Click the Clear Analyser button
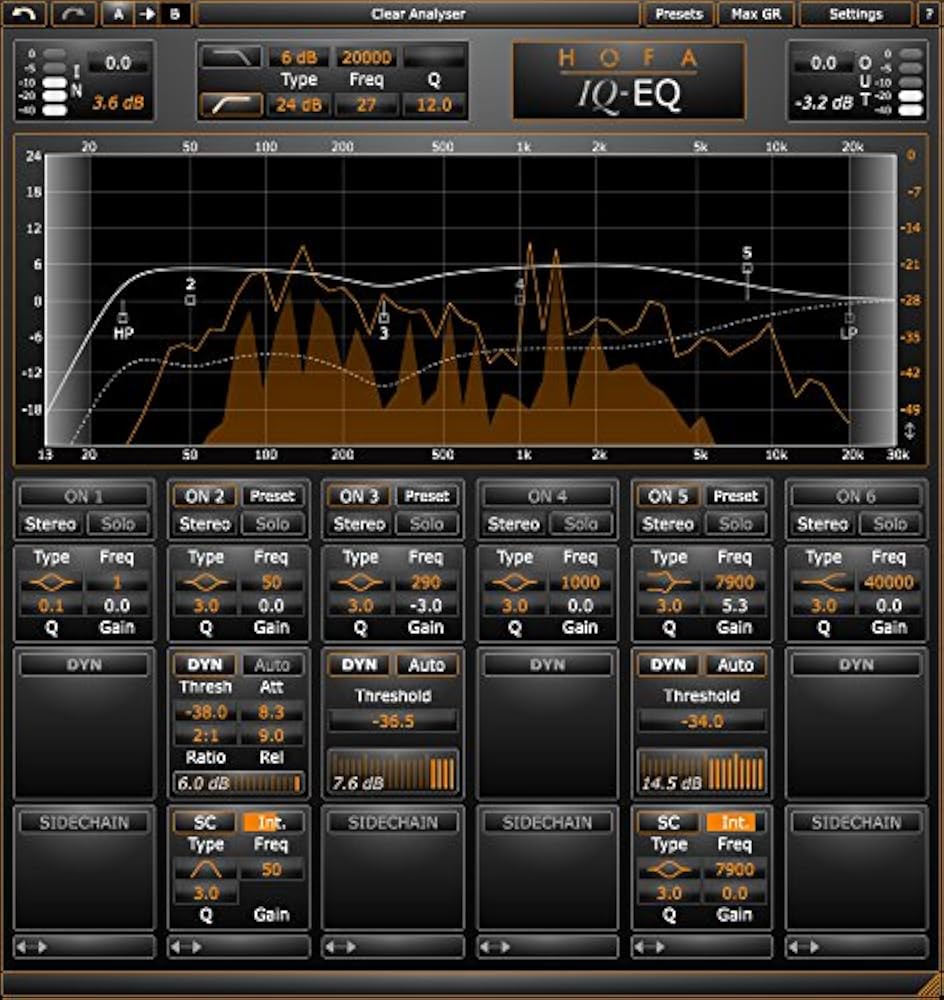Screen dimensions: 944x1000 tap(418, 14)
